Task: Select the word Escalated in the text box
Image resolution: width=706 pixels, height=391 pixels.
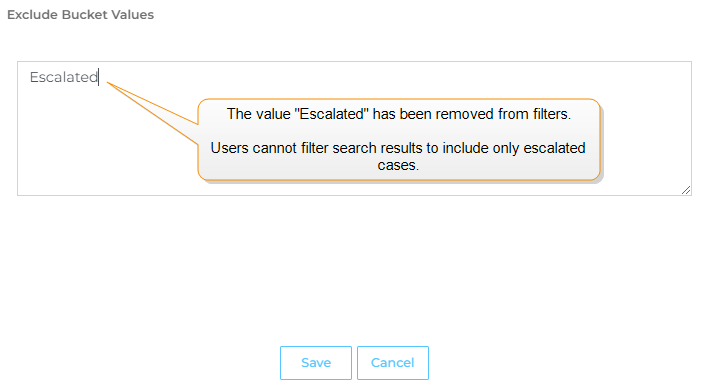Action: point(63,77)
